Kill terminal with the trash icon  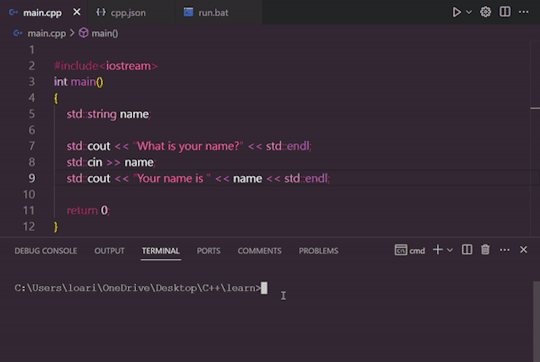(485, 250)
